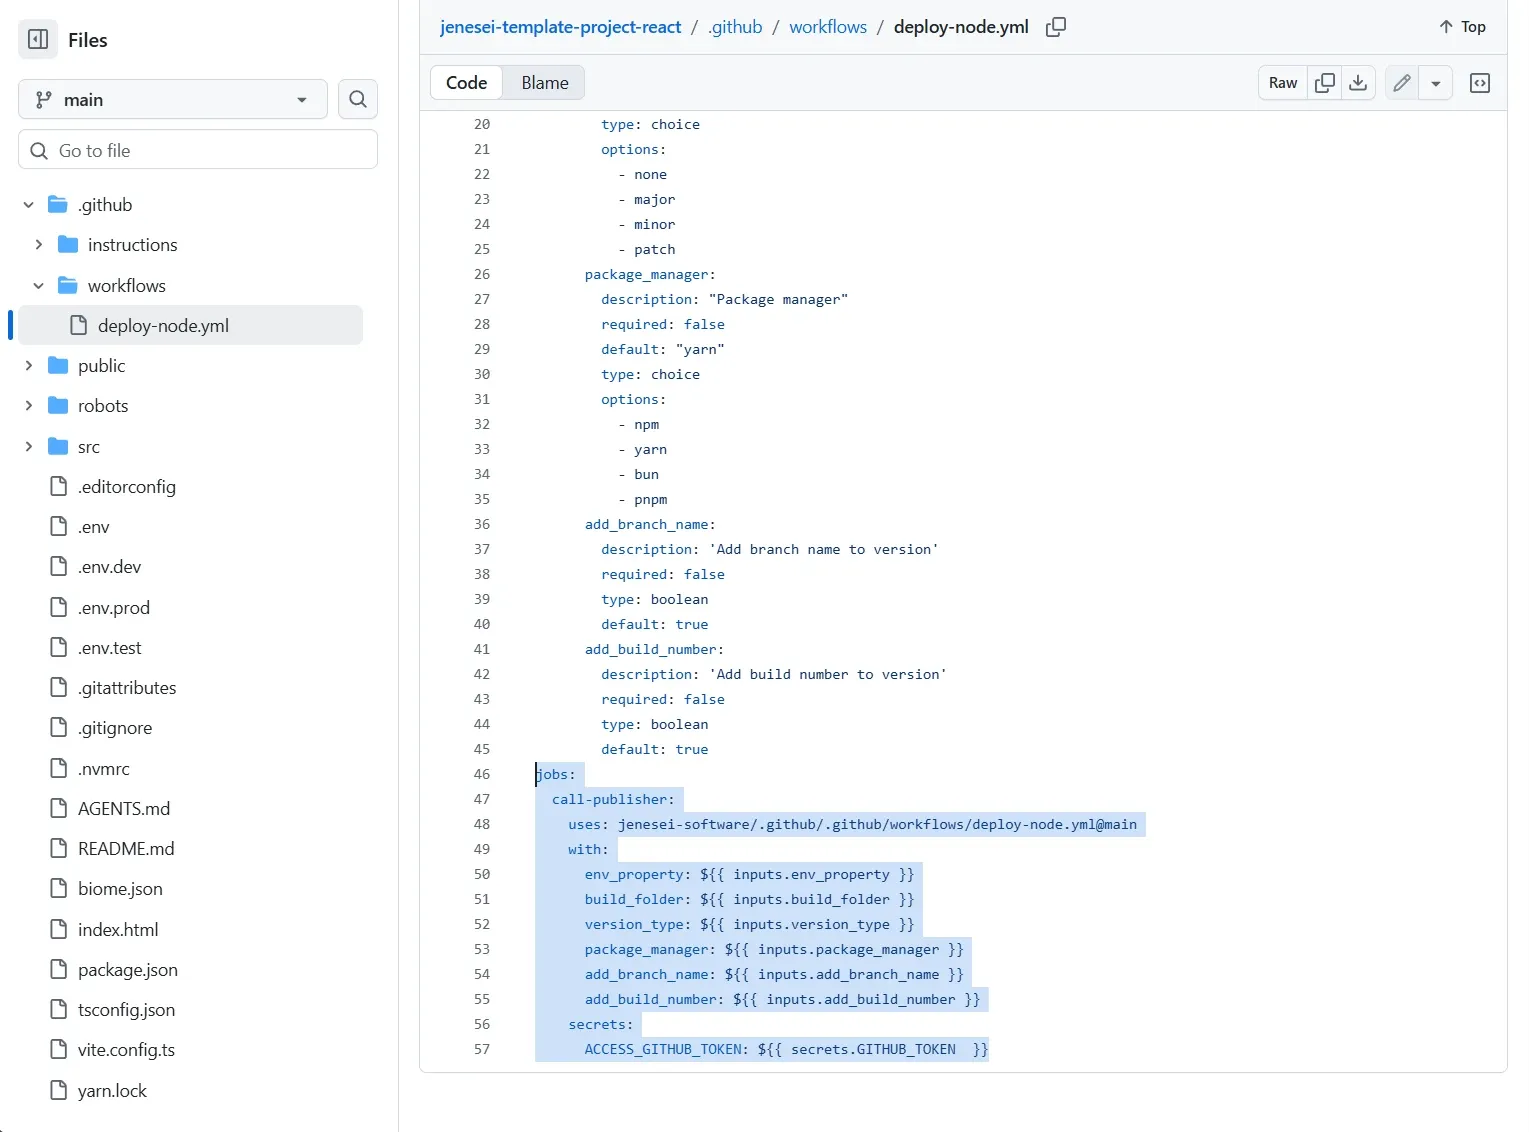Screen dimensions: 1529x1132
Task: Click the instructions folder icon
Action: (68, 245)
